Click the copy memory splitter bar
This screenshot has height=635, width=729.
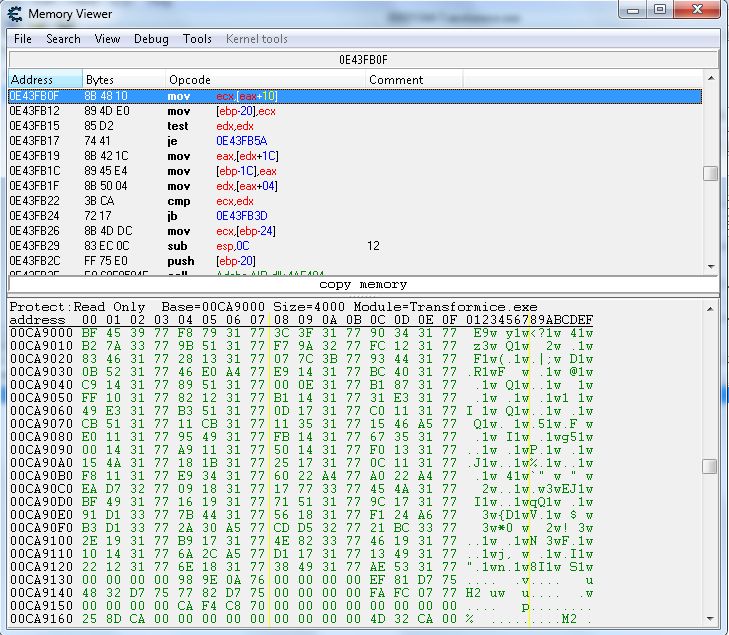click(x=363, y=285)
